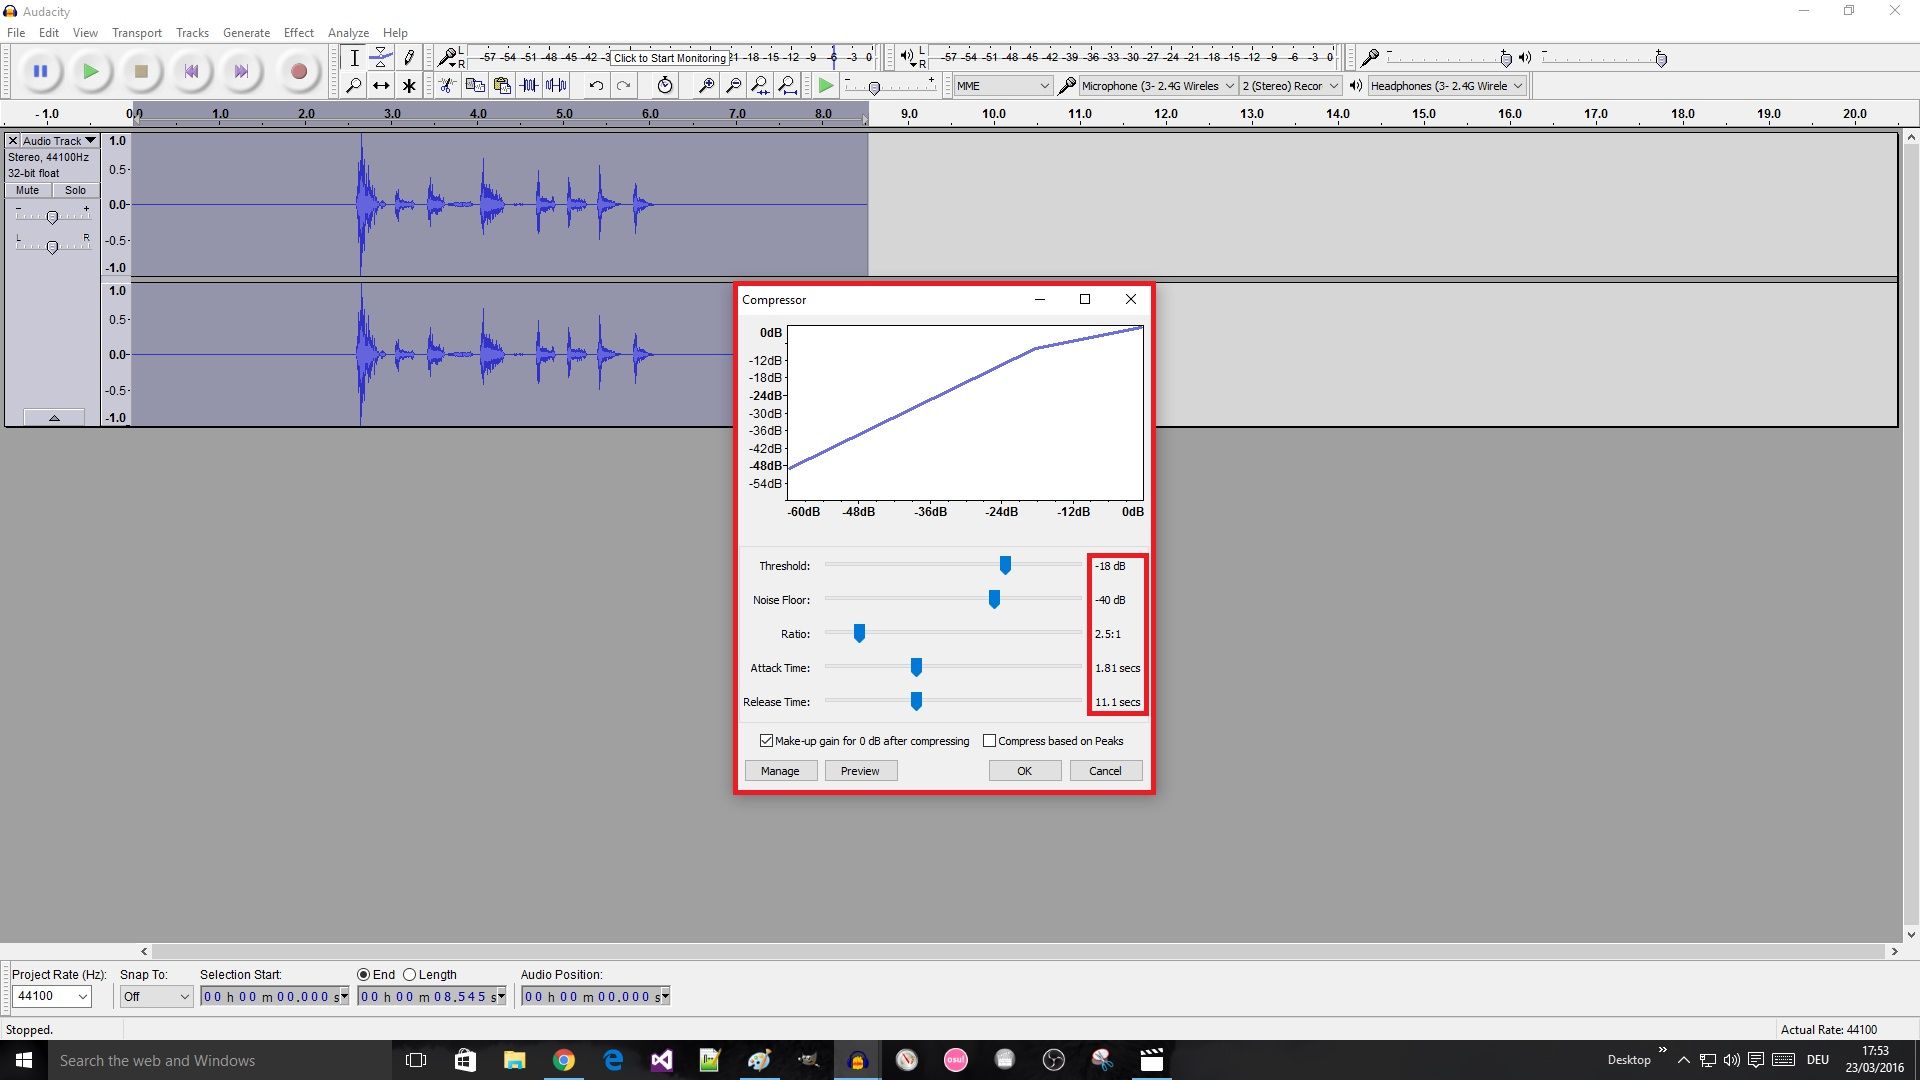Select the Time Shift tool

[381, 86]
